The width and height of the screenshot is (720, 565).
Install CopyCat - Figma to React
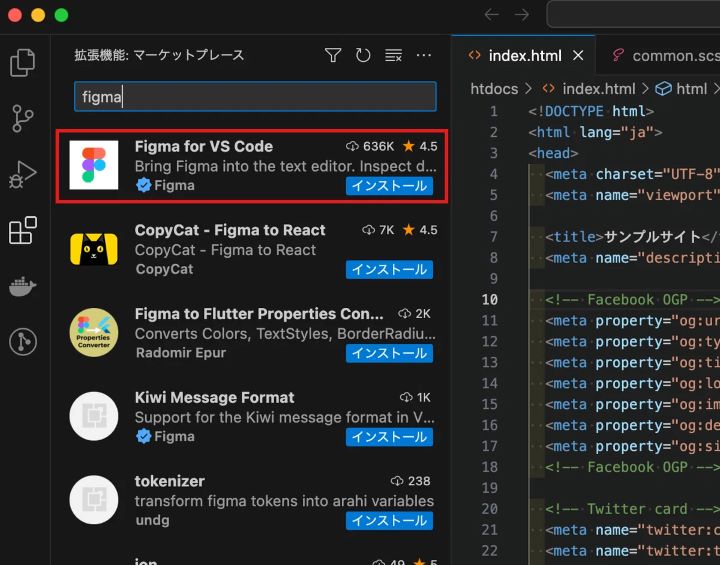pos(389,269)
